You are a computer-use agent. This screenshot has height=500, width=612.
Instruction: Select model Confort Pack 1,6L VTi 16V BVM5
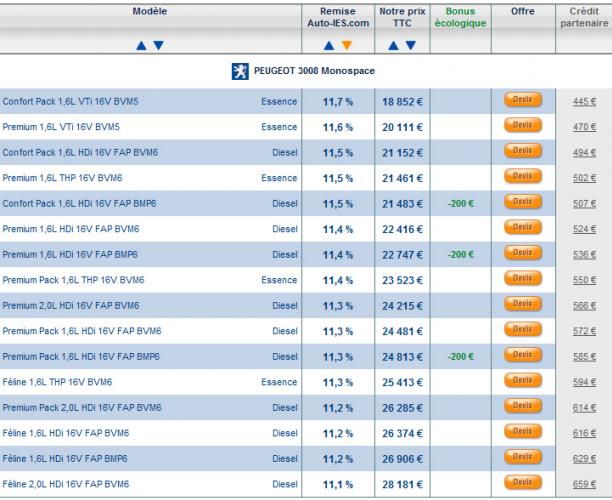click(71, 101)
